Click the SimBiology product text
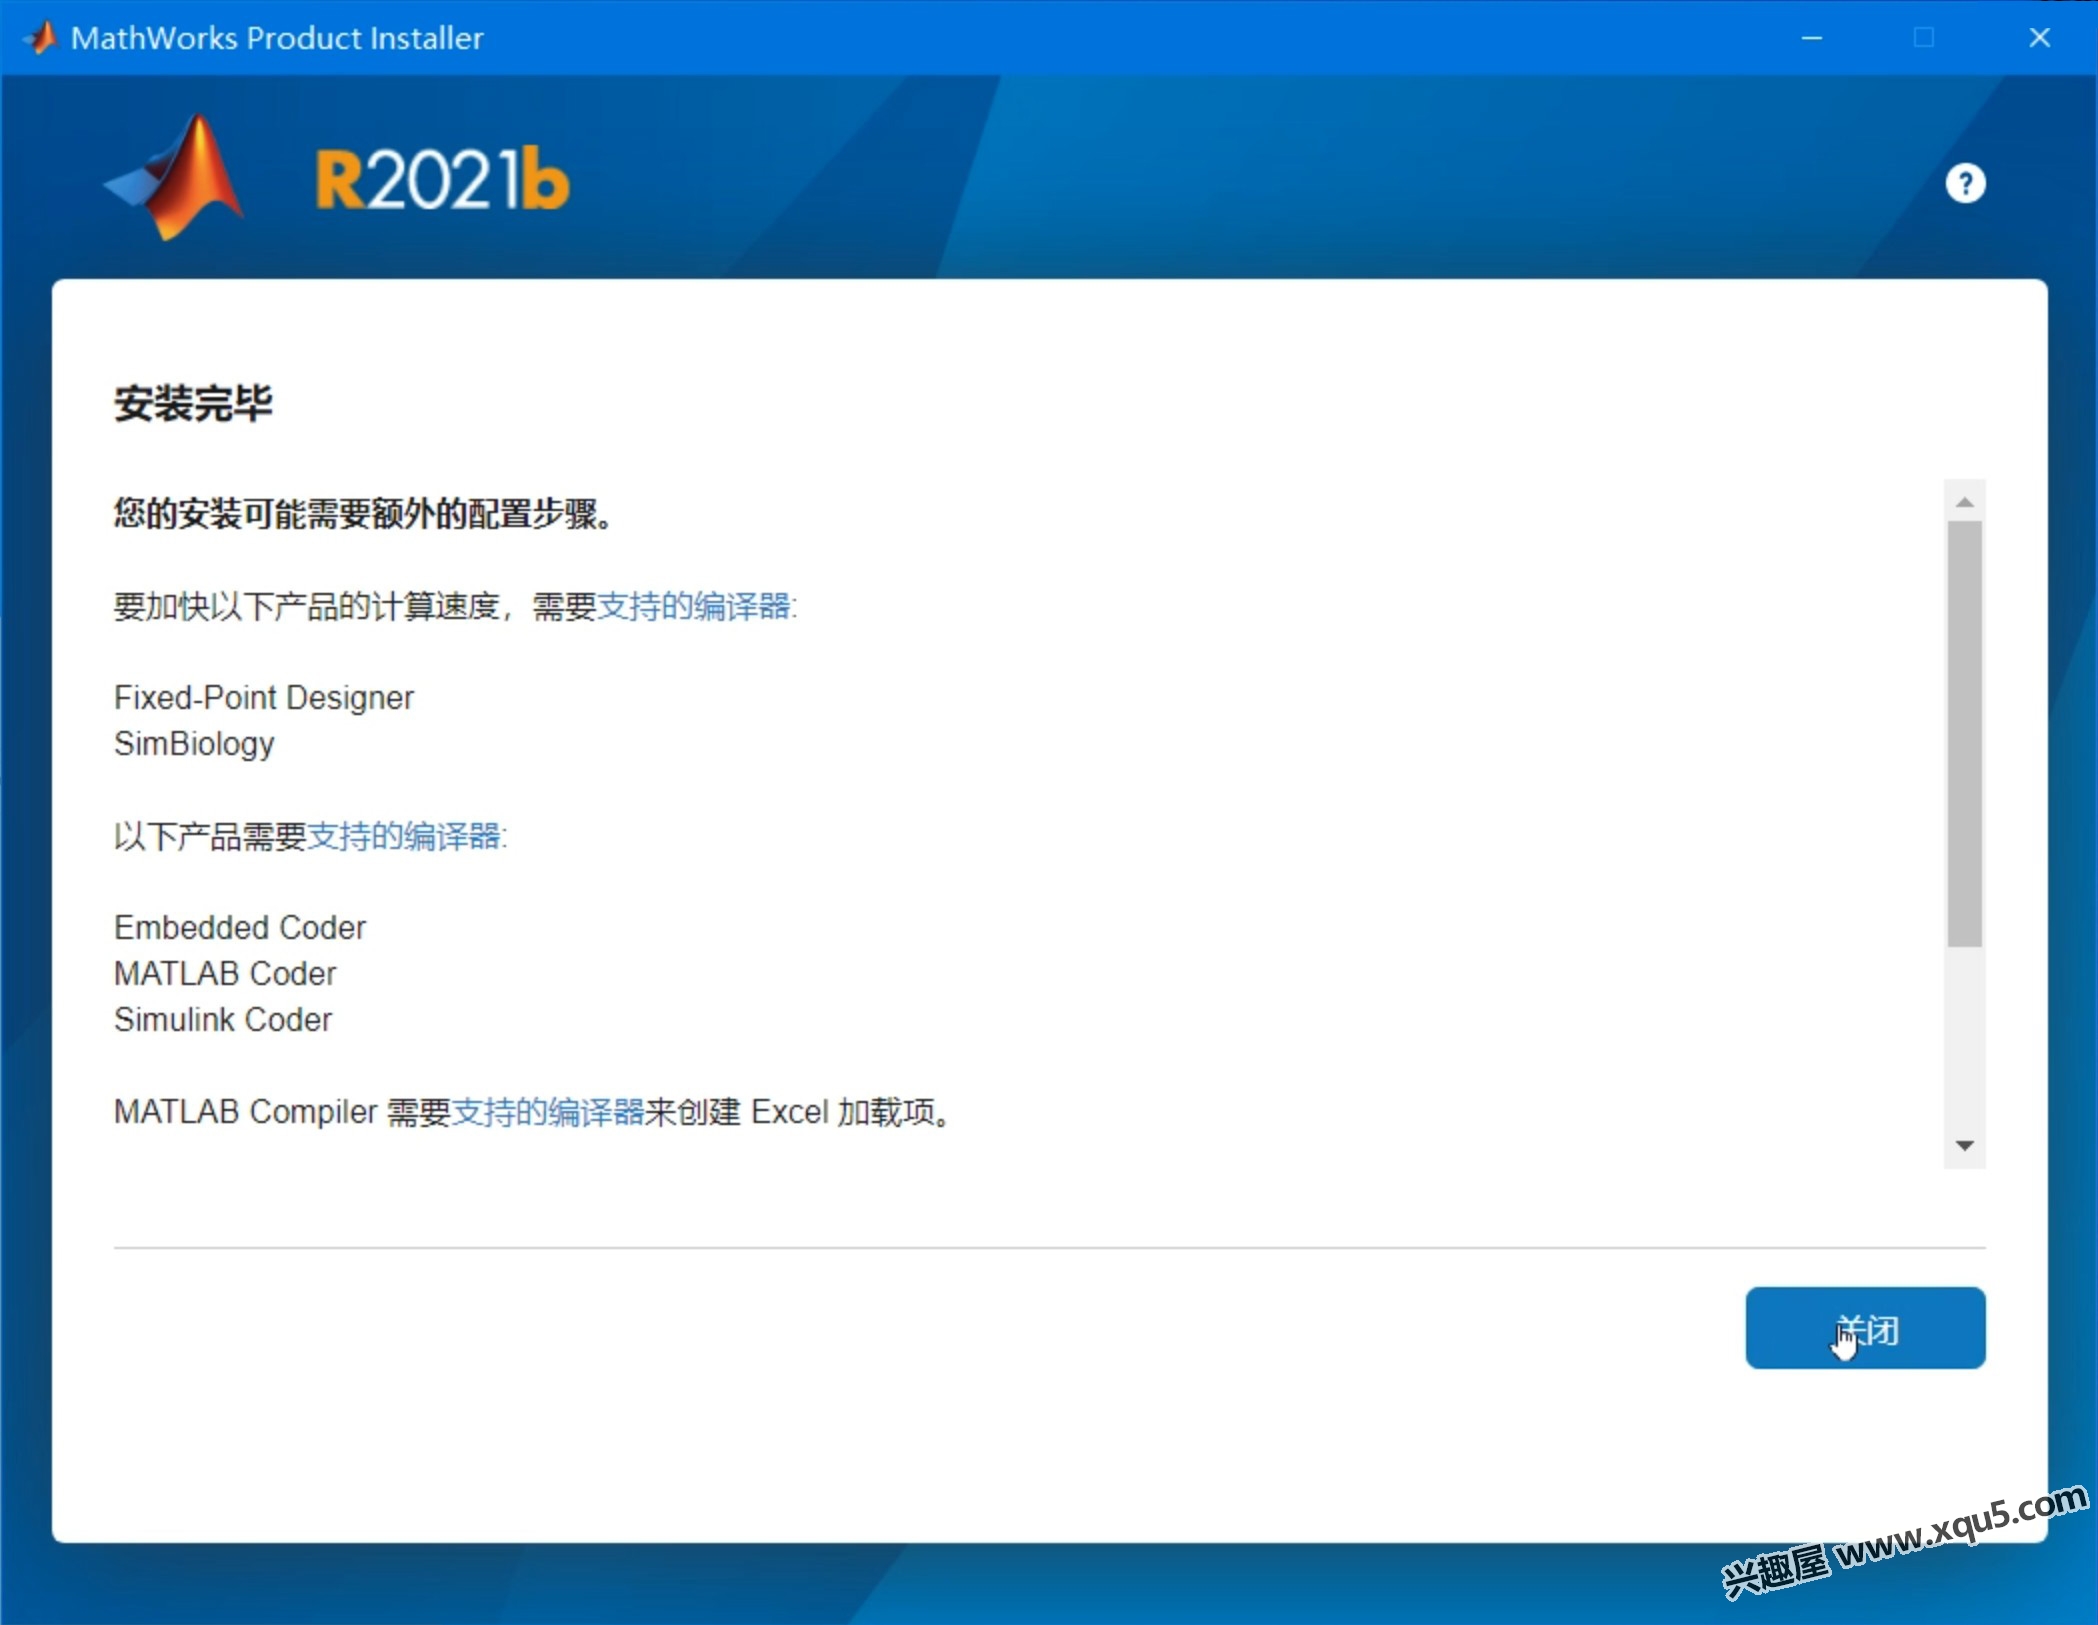Viewport: 2098px width, 1625px height. 194,744
